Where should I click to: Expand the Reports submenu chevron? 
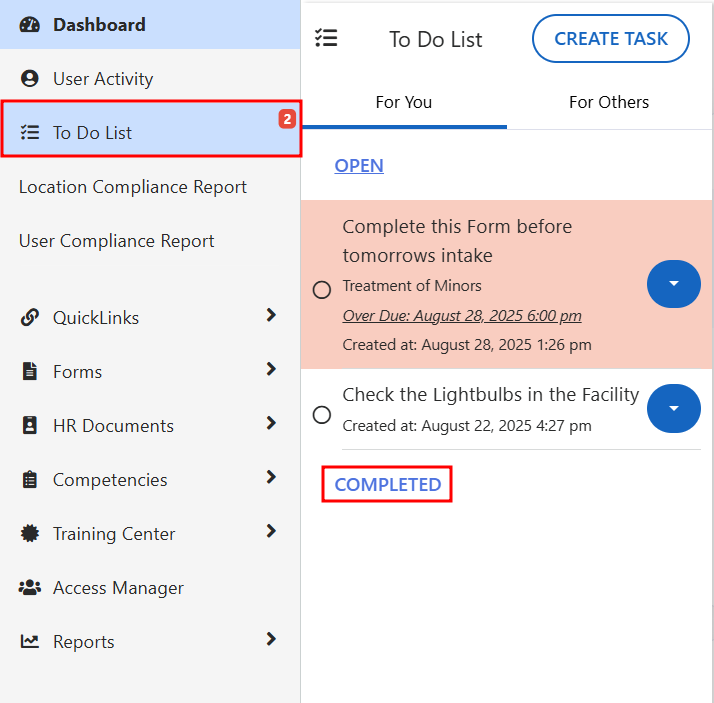pos(271,639)
